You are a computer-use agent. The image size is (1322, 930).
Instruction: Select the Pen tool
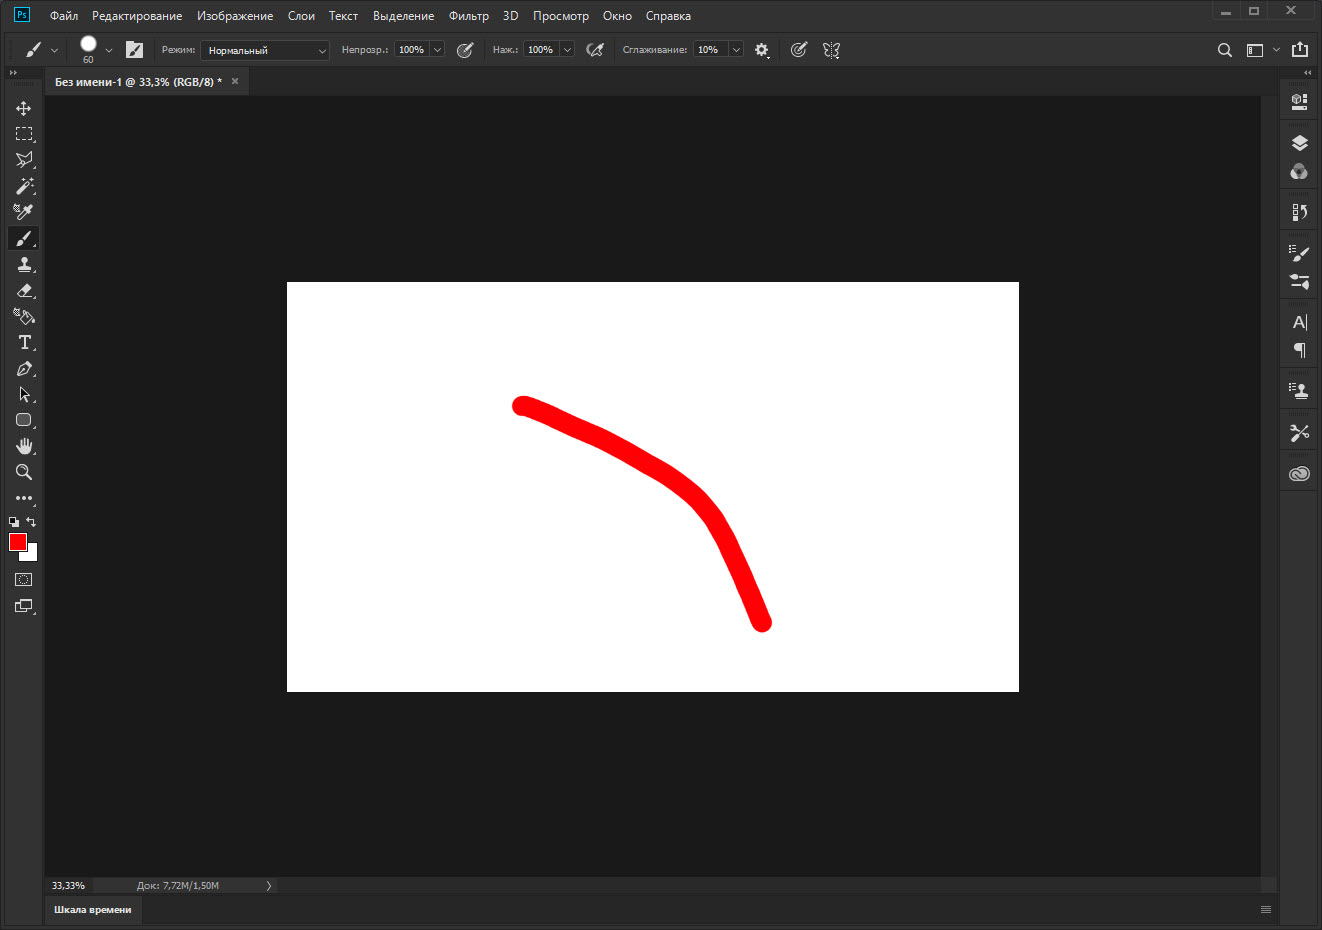click(24, 368)
